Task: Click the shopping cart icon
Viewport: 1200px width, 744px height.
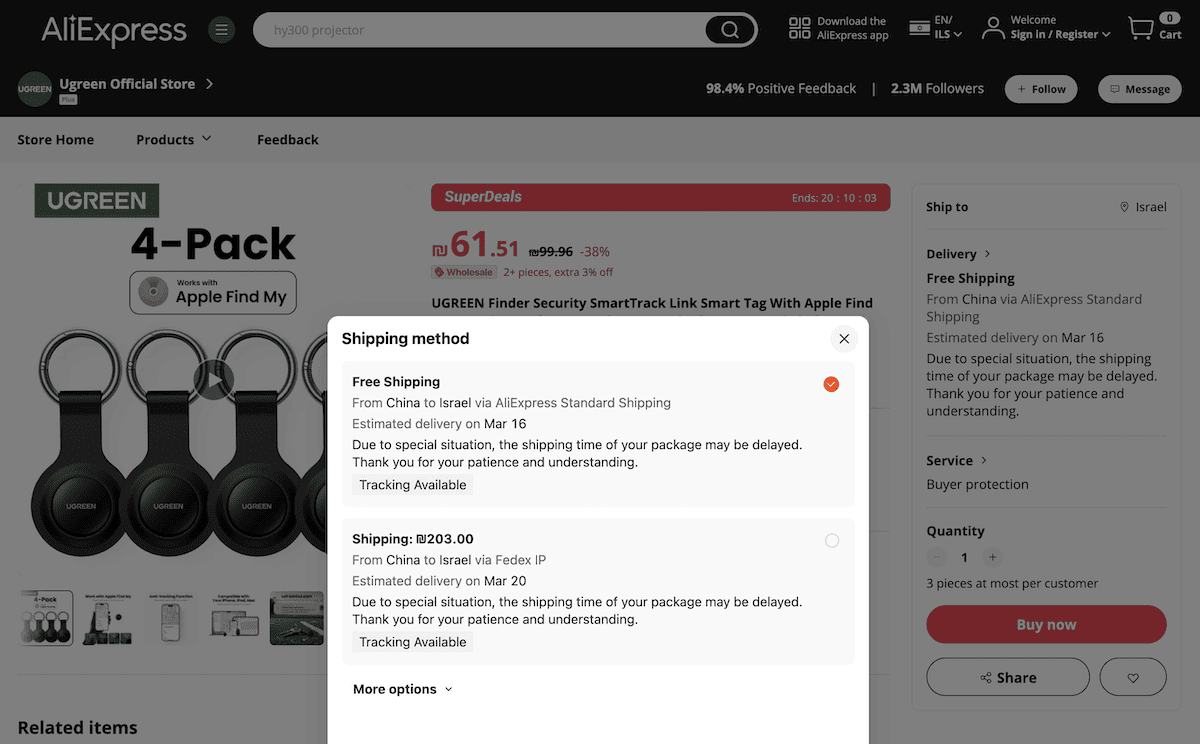Action: click(x=1143, y=28)
